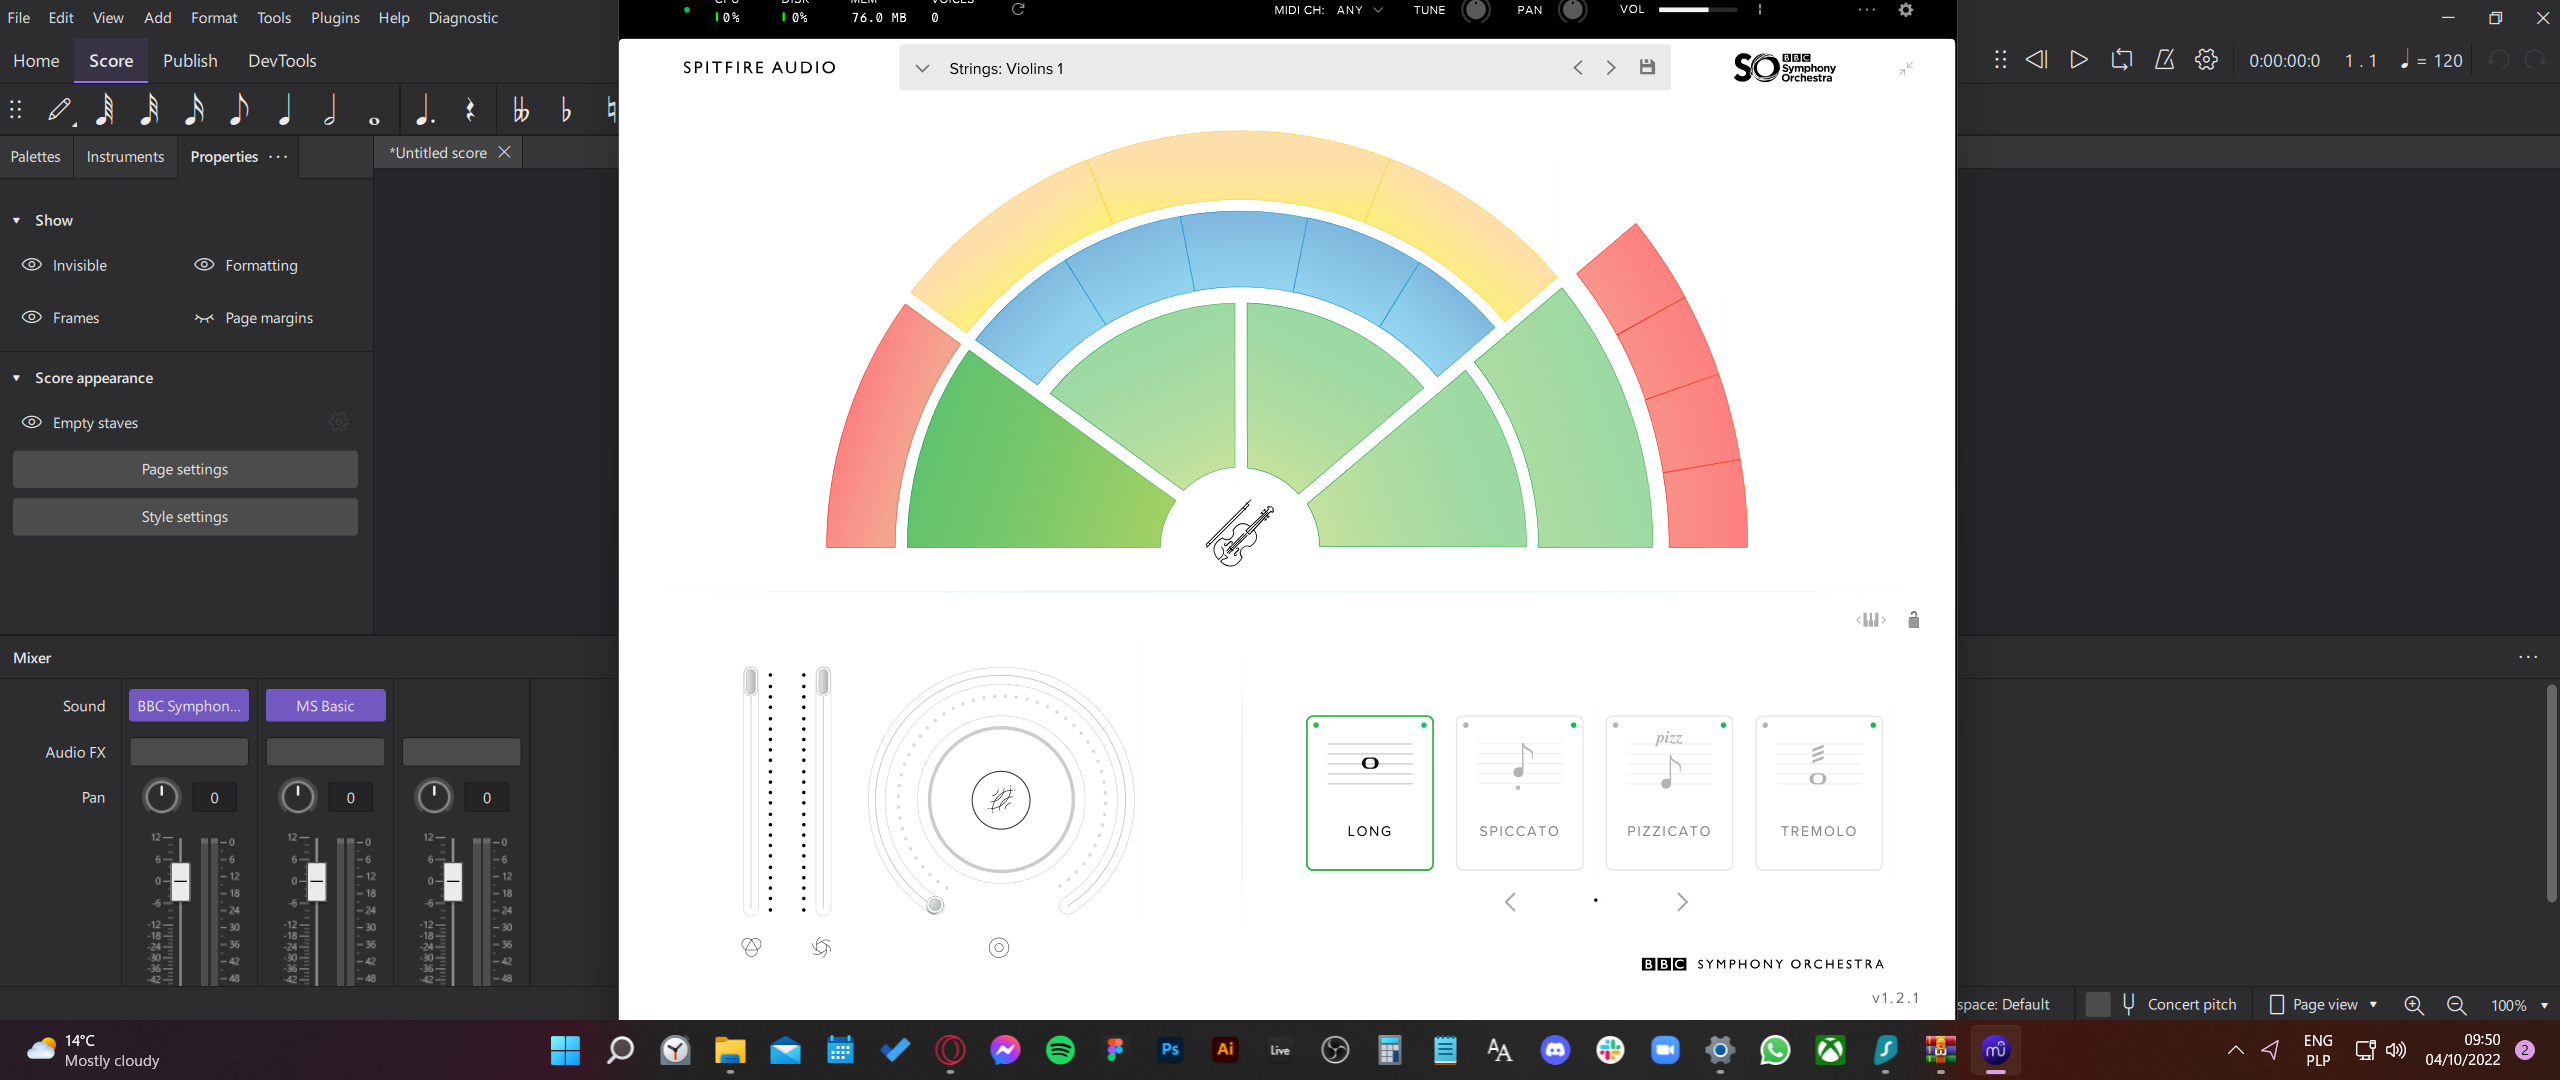Switch to the Publish tab
This screenshot has width=2560, height=1080.
[190, 60]
